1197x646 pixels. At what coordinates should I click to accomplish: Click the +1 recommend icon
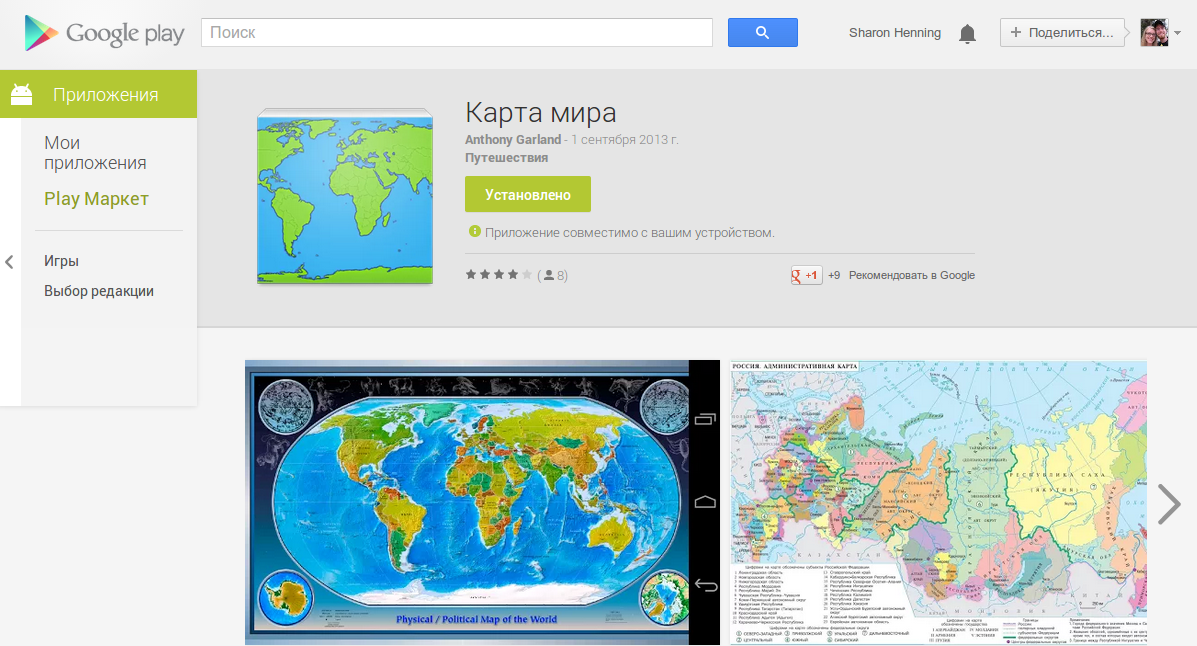806,274
